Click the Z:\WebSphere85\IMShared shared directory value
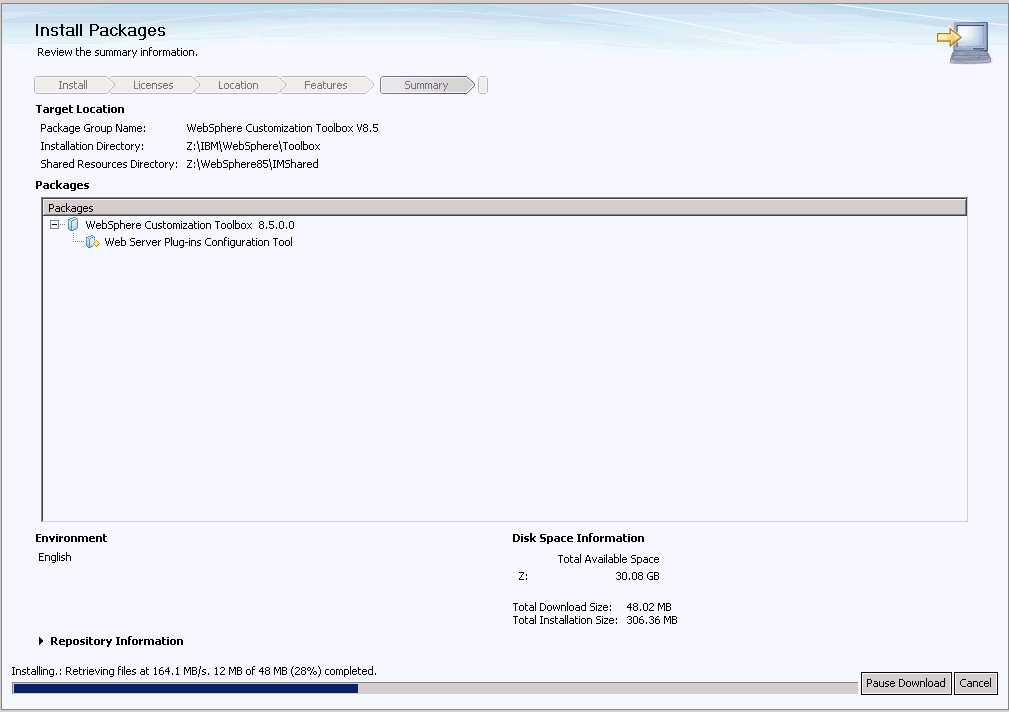Image resolution: width=1009 pixels, height=712 pixels. tap(252, 164)
